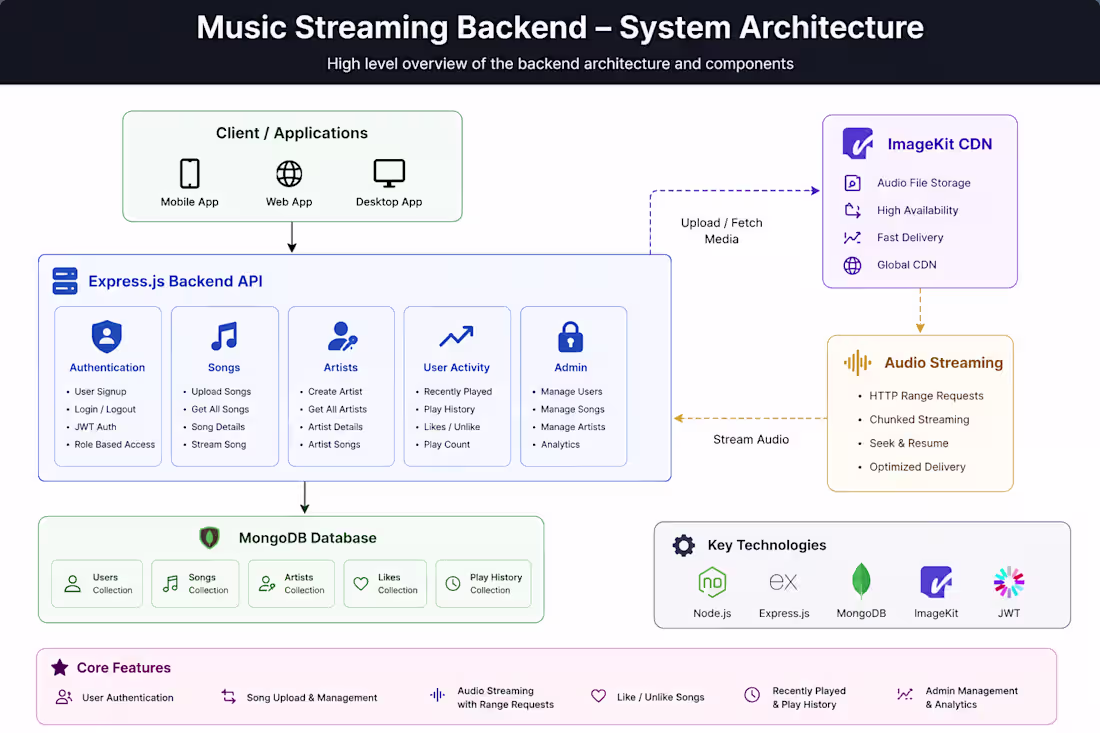Click the Admin Management & Analytics icon
1100x733 pixels.
(905, 694)
